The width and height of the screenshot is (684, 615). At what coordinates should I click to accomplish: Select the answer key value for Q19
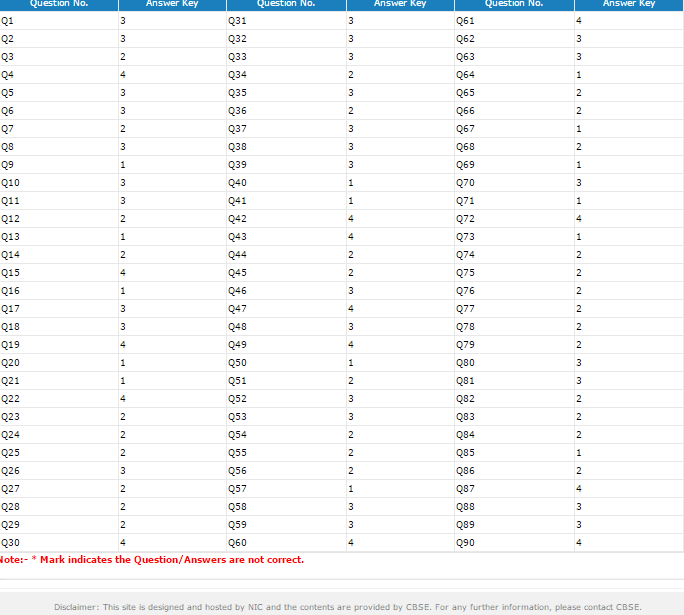(123, 345)
